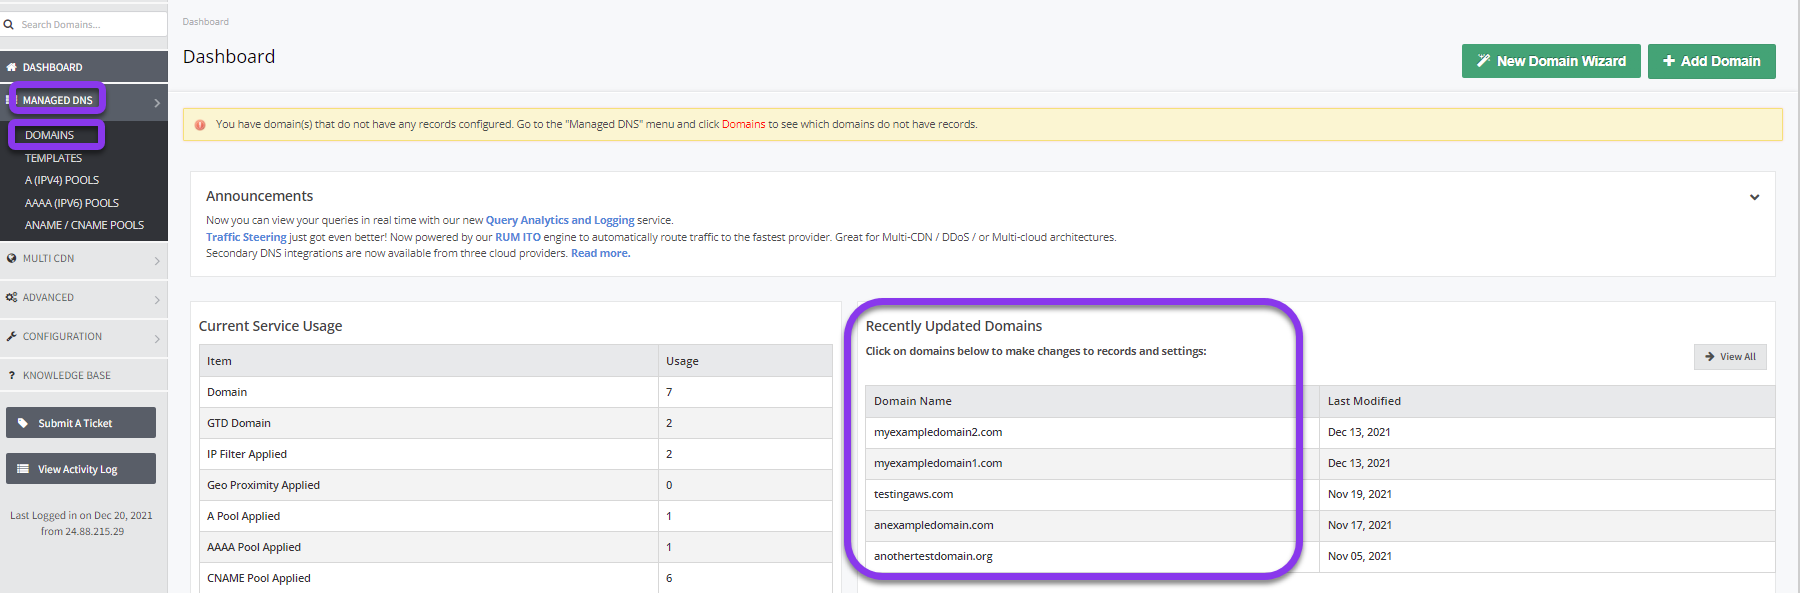Click the Read more link
Viewport: 1800px width, 593px height.
[x=600, y=253]
